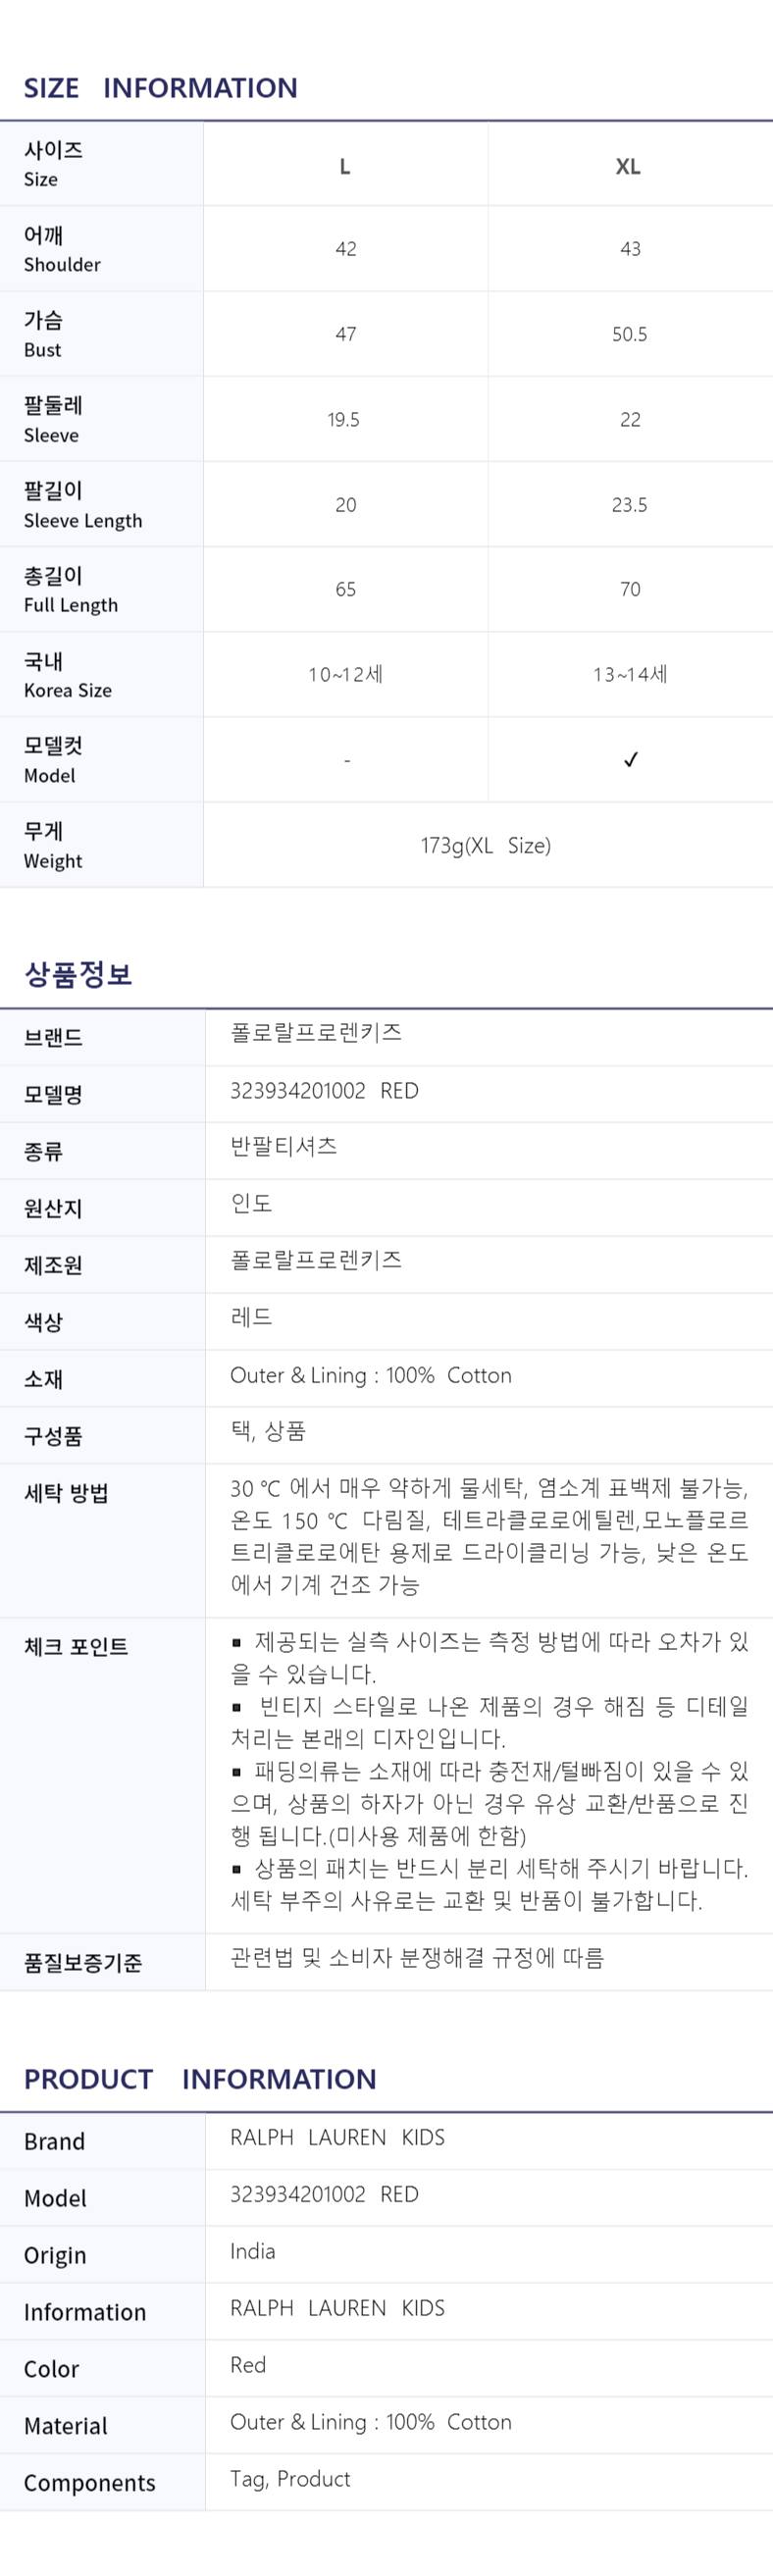Click the checkmark in Model row
Image resolution: width=773 pixels, height=2576 pixels.
tap(630, 760)
